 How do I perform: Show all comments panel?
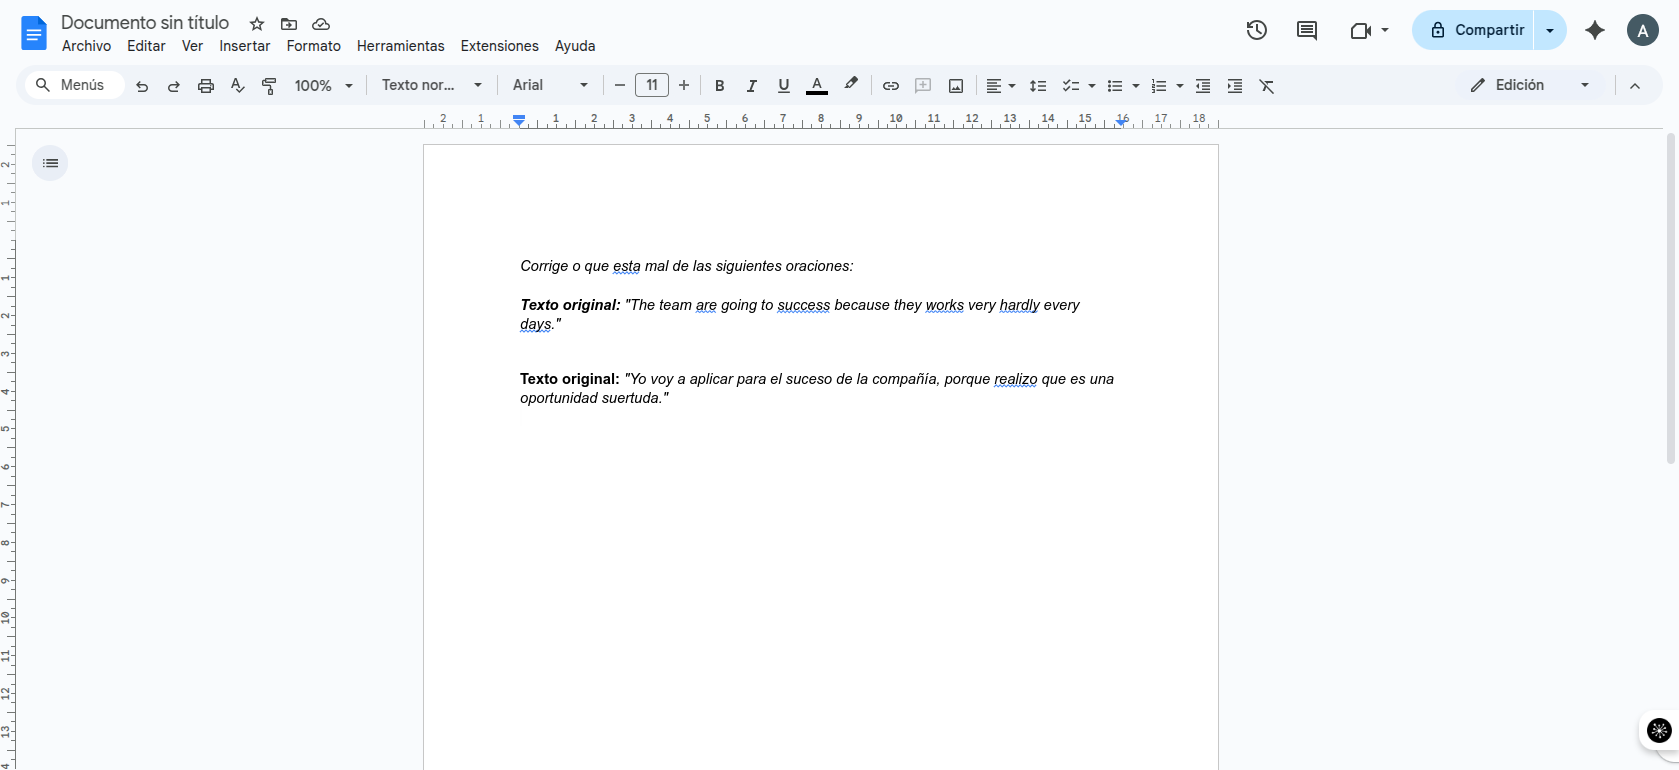(1307, 30)
